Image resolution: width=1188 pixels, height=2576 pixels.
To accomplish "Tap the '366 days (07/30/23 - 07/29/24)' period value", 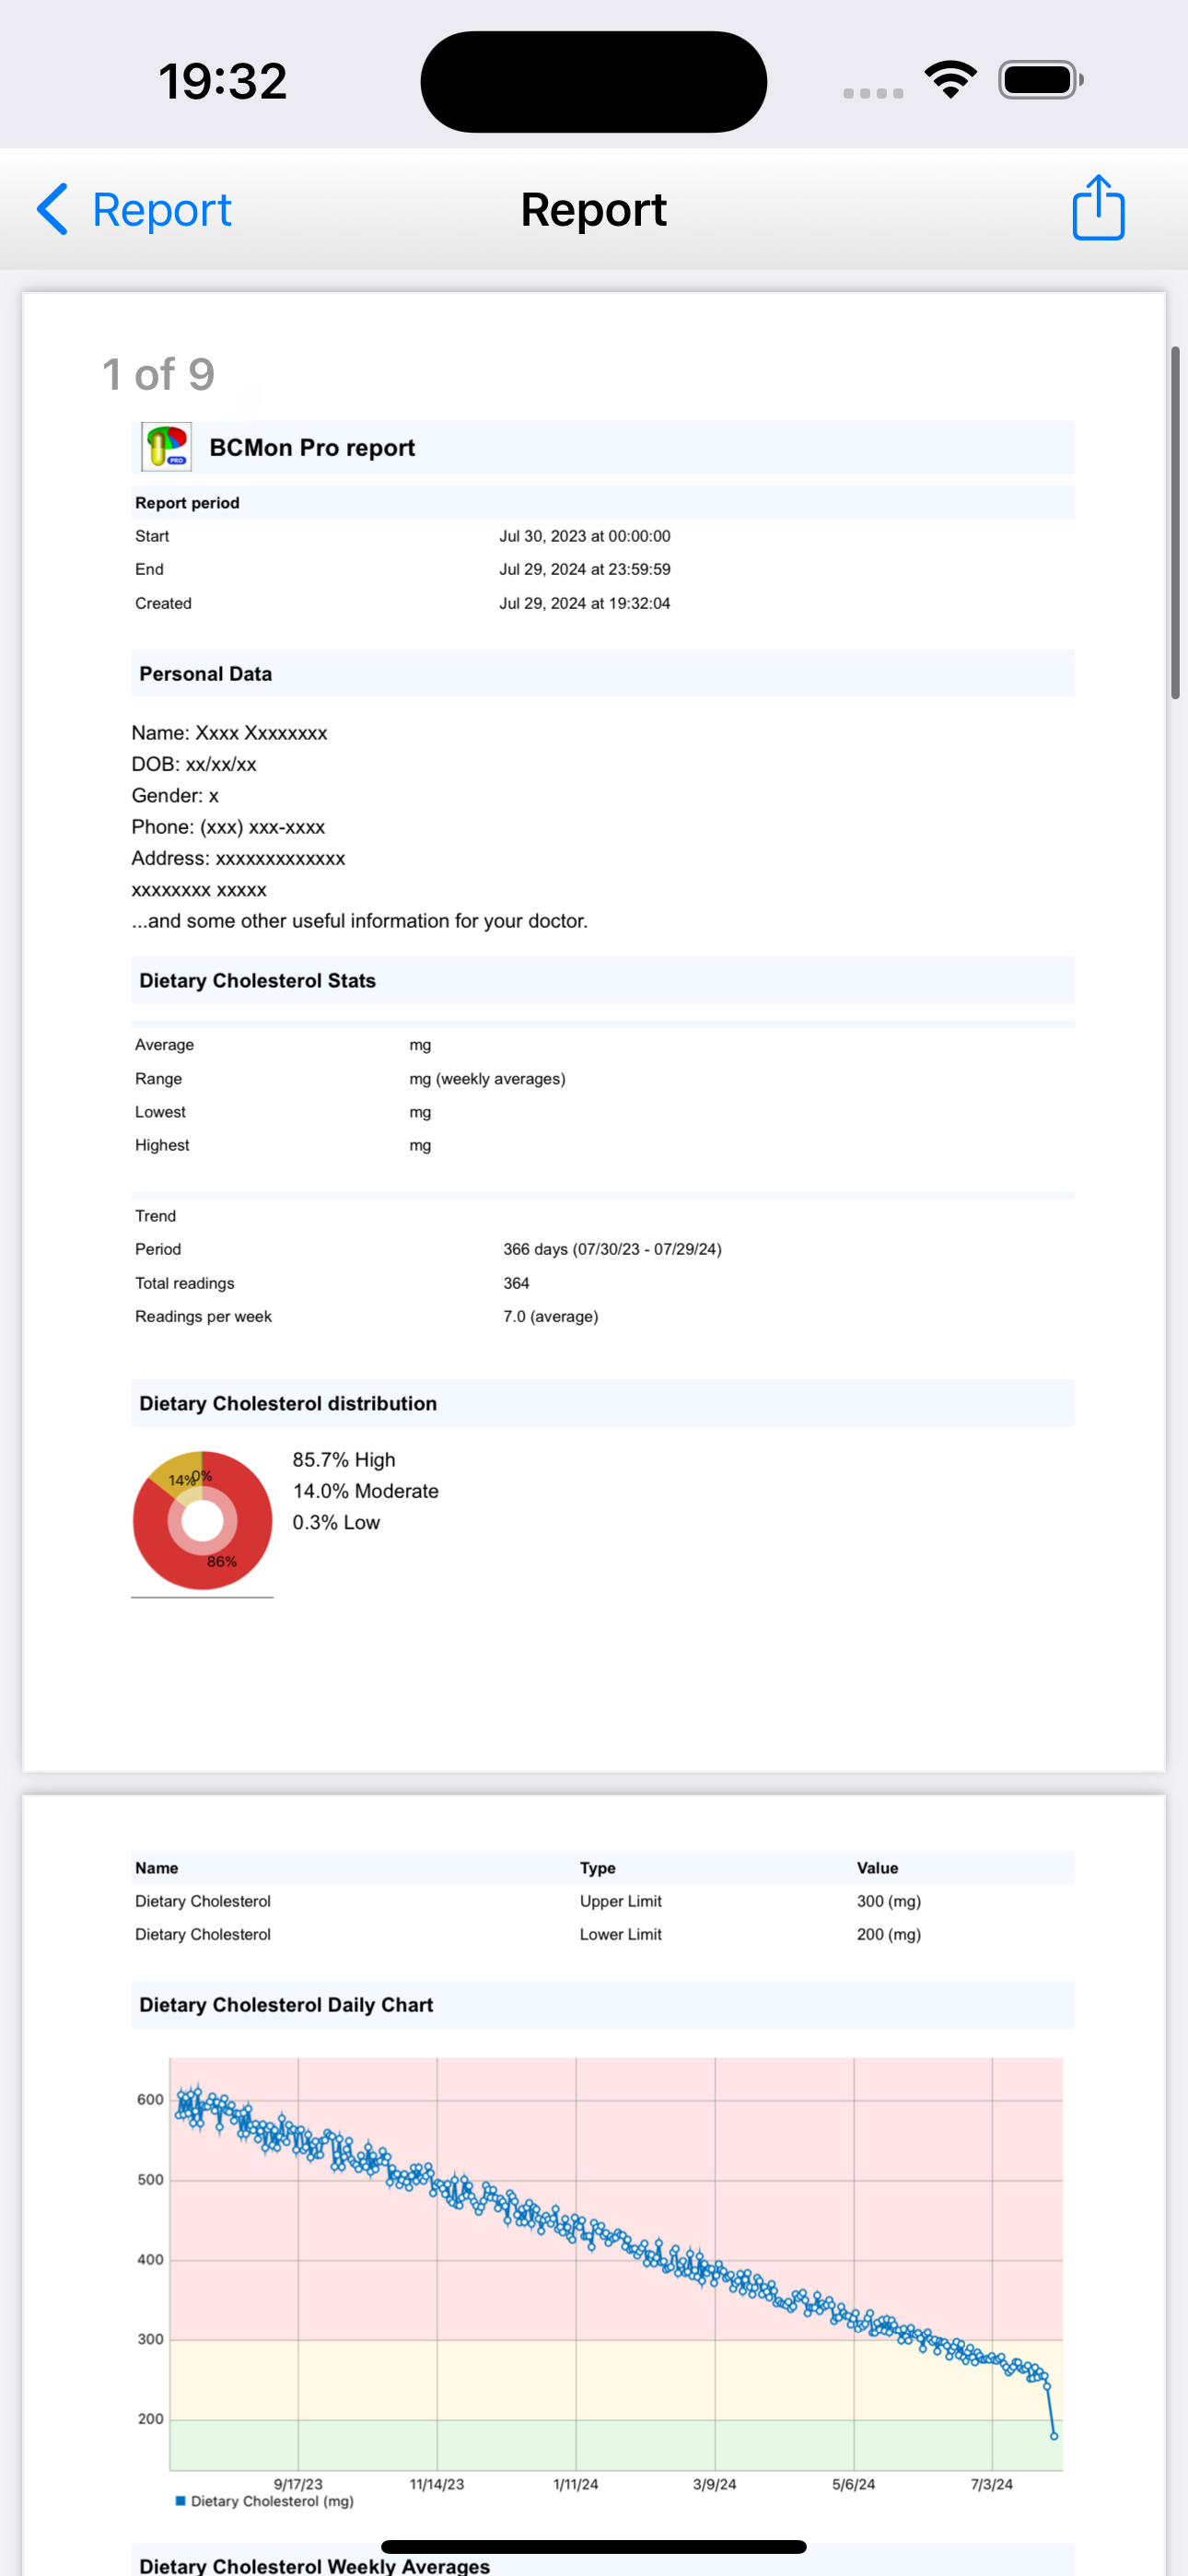I will click(612, 1249).
